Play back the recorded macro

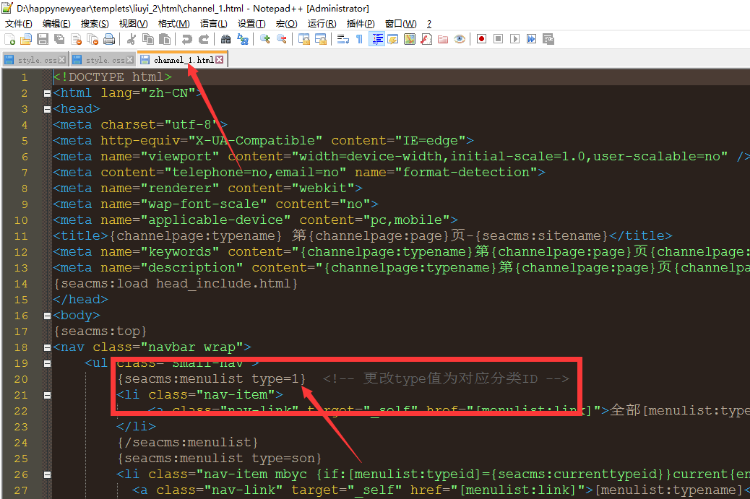click(515, 39)
